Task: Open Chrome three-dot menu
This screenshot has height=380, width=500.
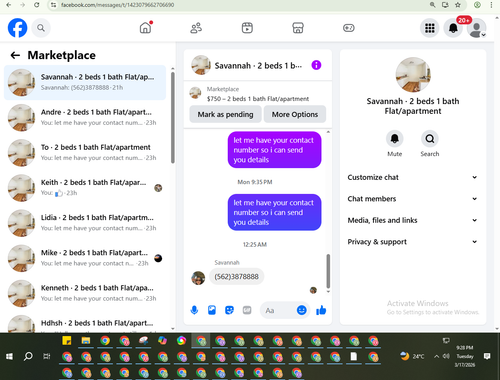Action: click(x=491, y=5)
